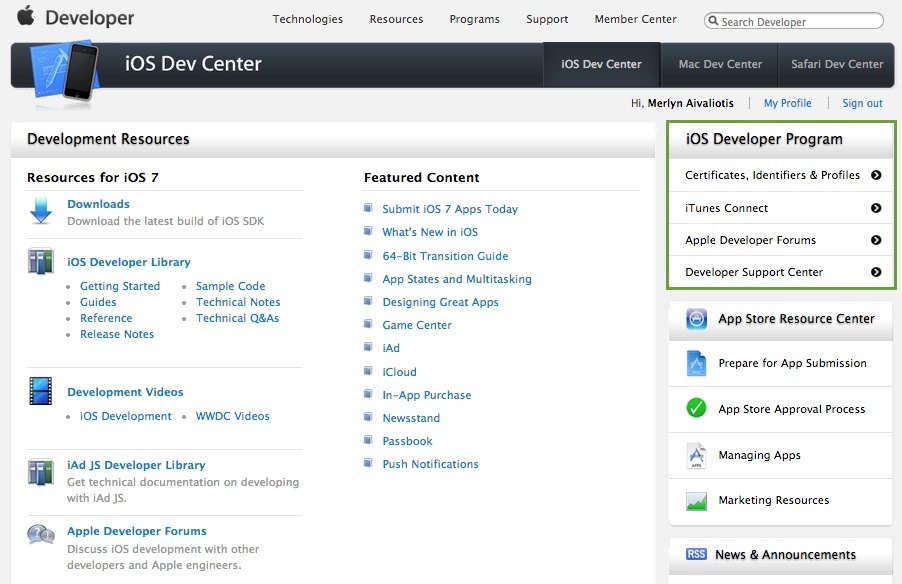The height and width of the screenshot is (584, 902).
Task: Click the Development Videos film icon
Action: (41, 391)
